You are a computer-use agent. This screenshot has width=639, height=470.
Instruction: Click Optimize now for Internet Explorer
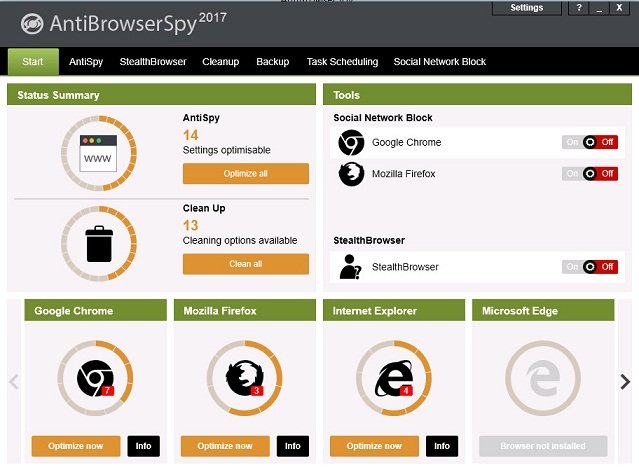point(374,446)
